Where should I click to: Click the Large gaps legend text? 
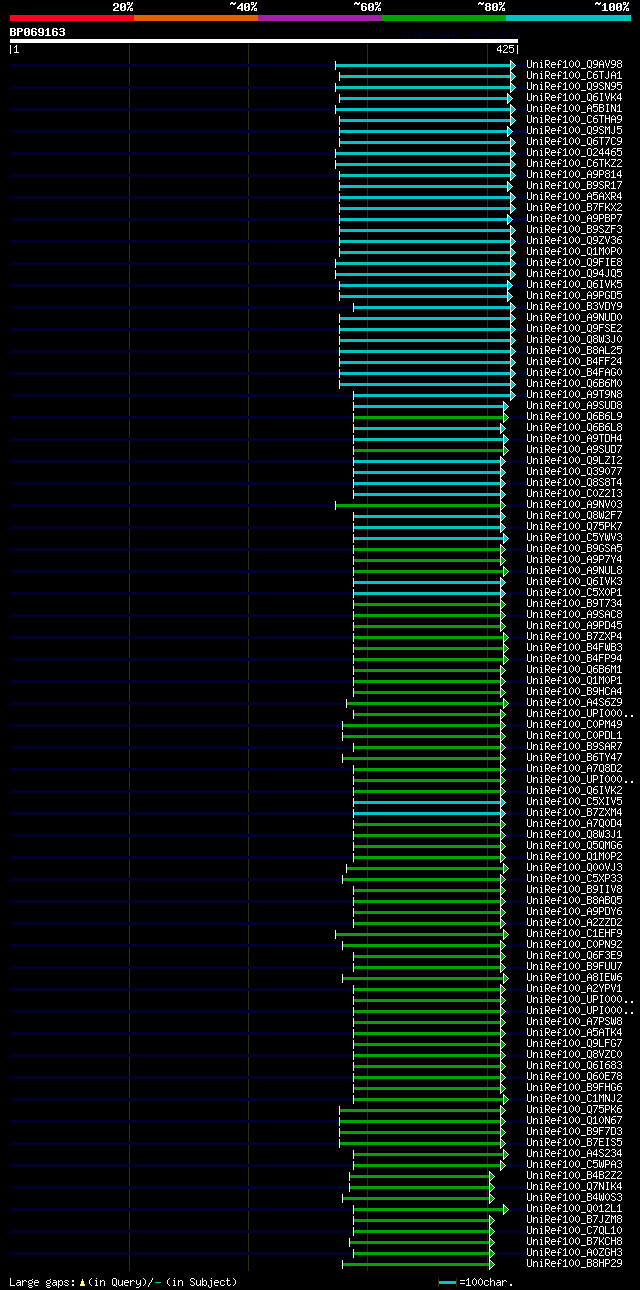(x=123, y=1282)
